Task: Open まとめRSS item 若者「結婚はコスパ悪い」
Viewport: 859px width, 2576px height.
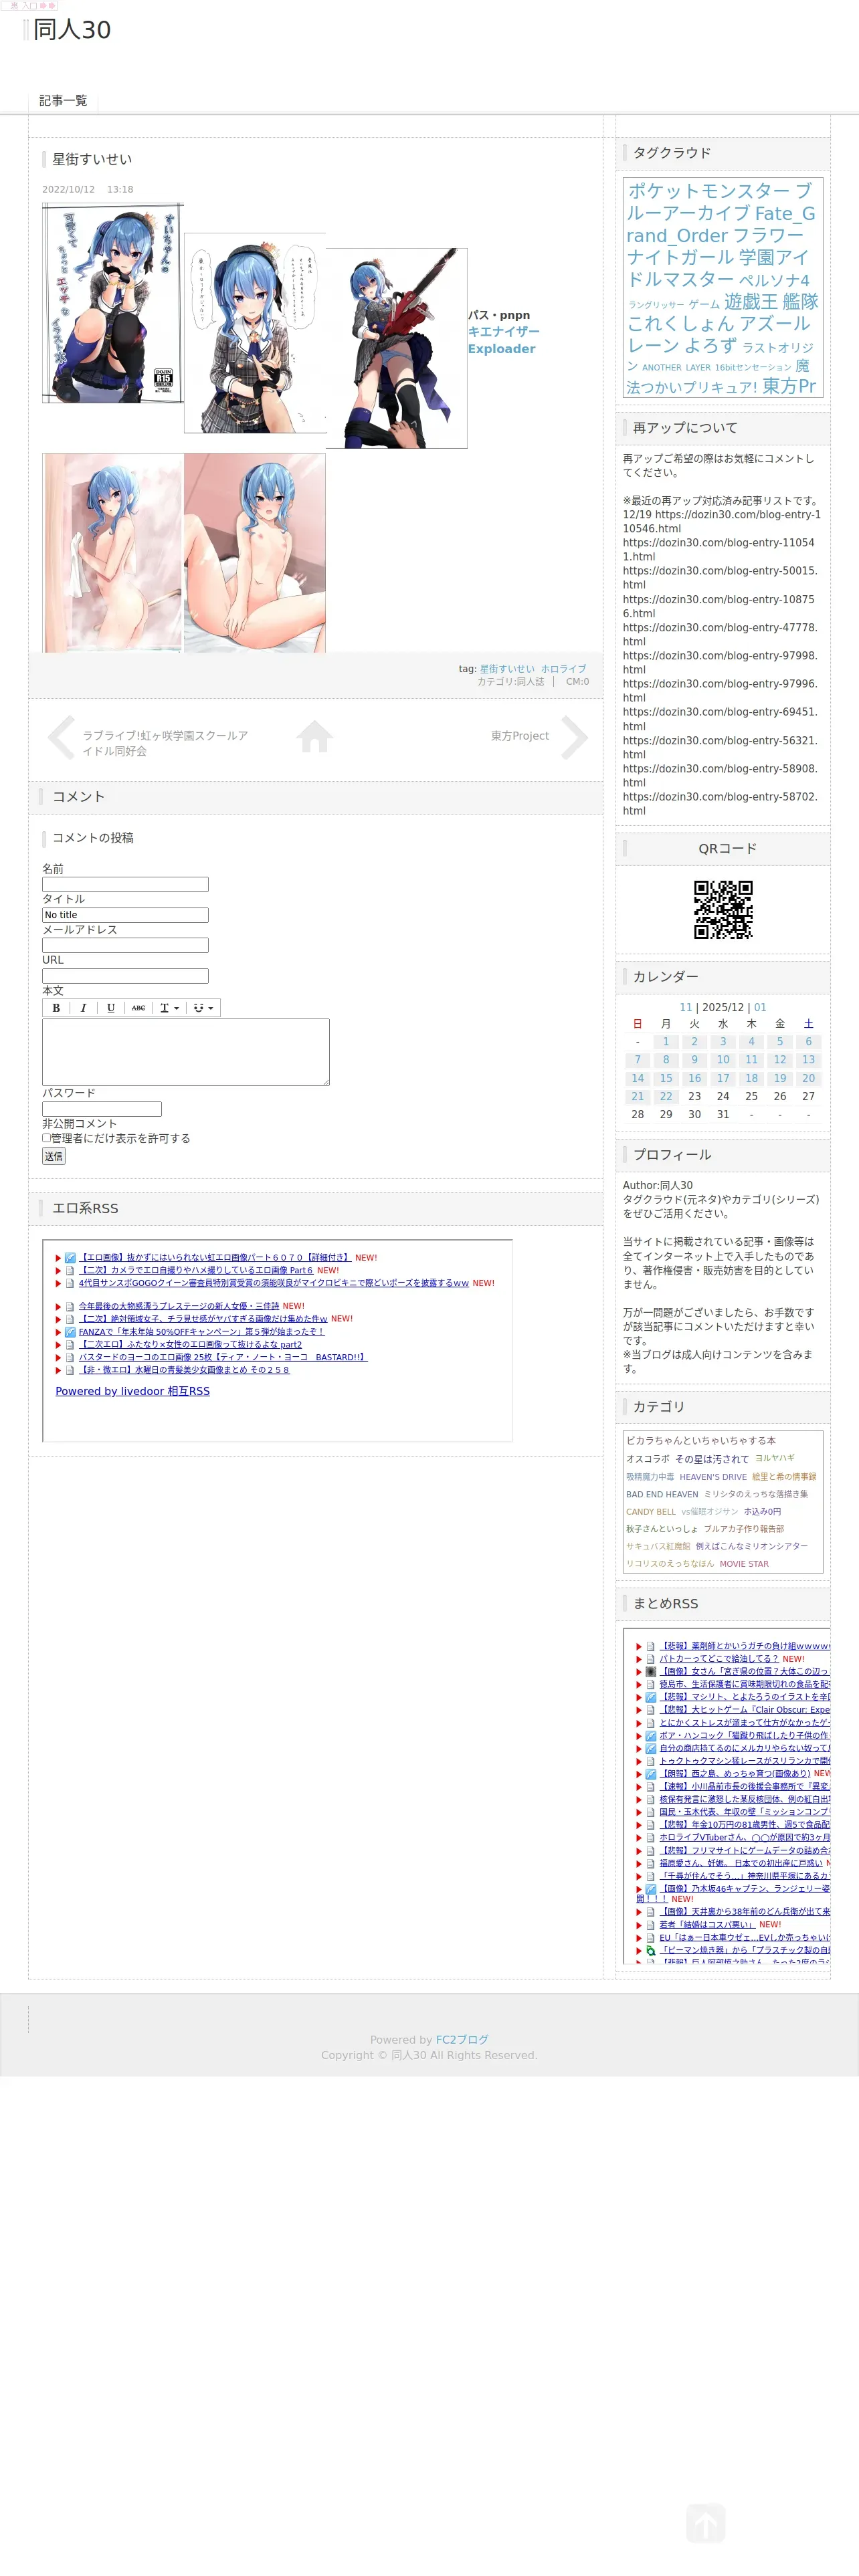Action: pos(706,1925)
